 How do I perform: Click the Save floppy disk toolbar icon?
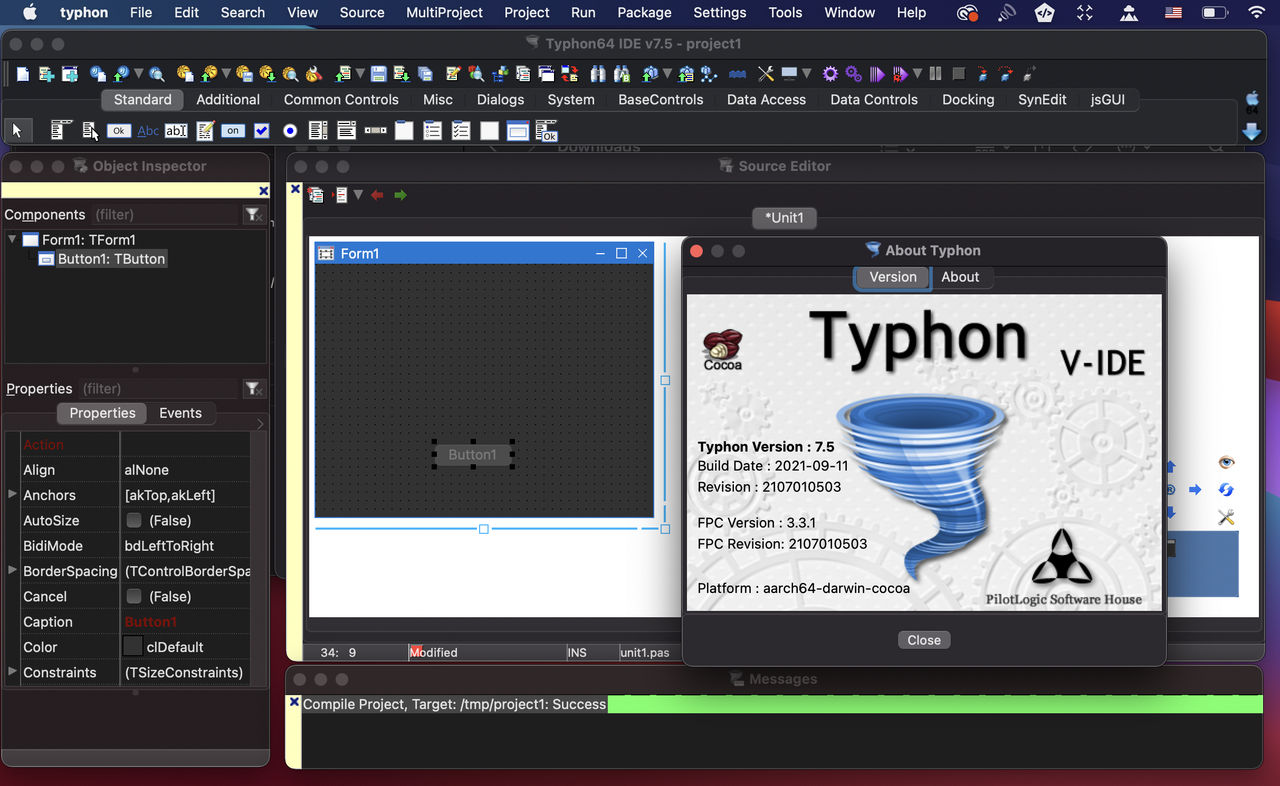378,74
